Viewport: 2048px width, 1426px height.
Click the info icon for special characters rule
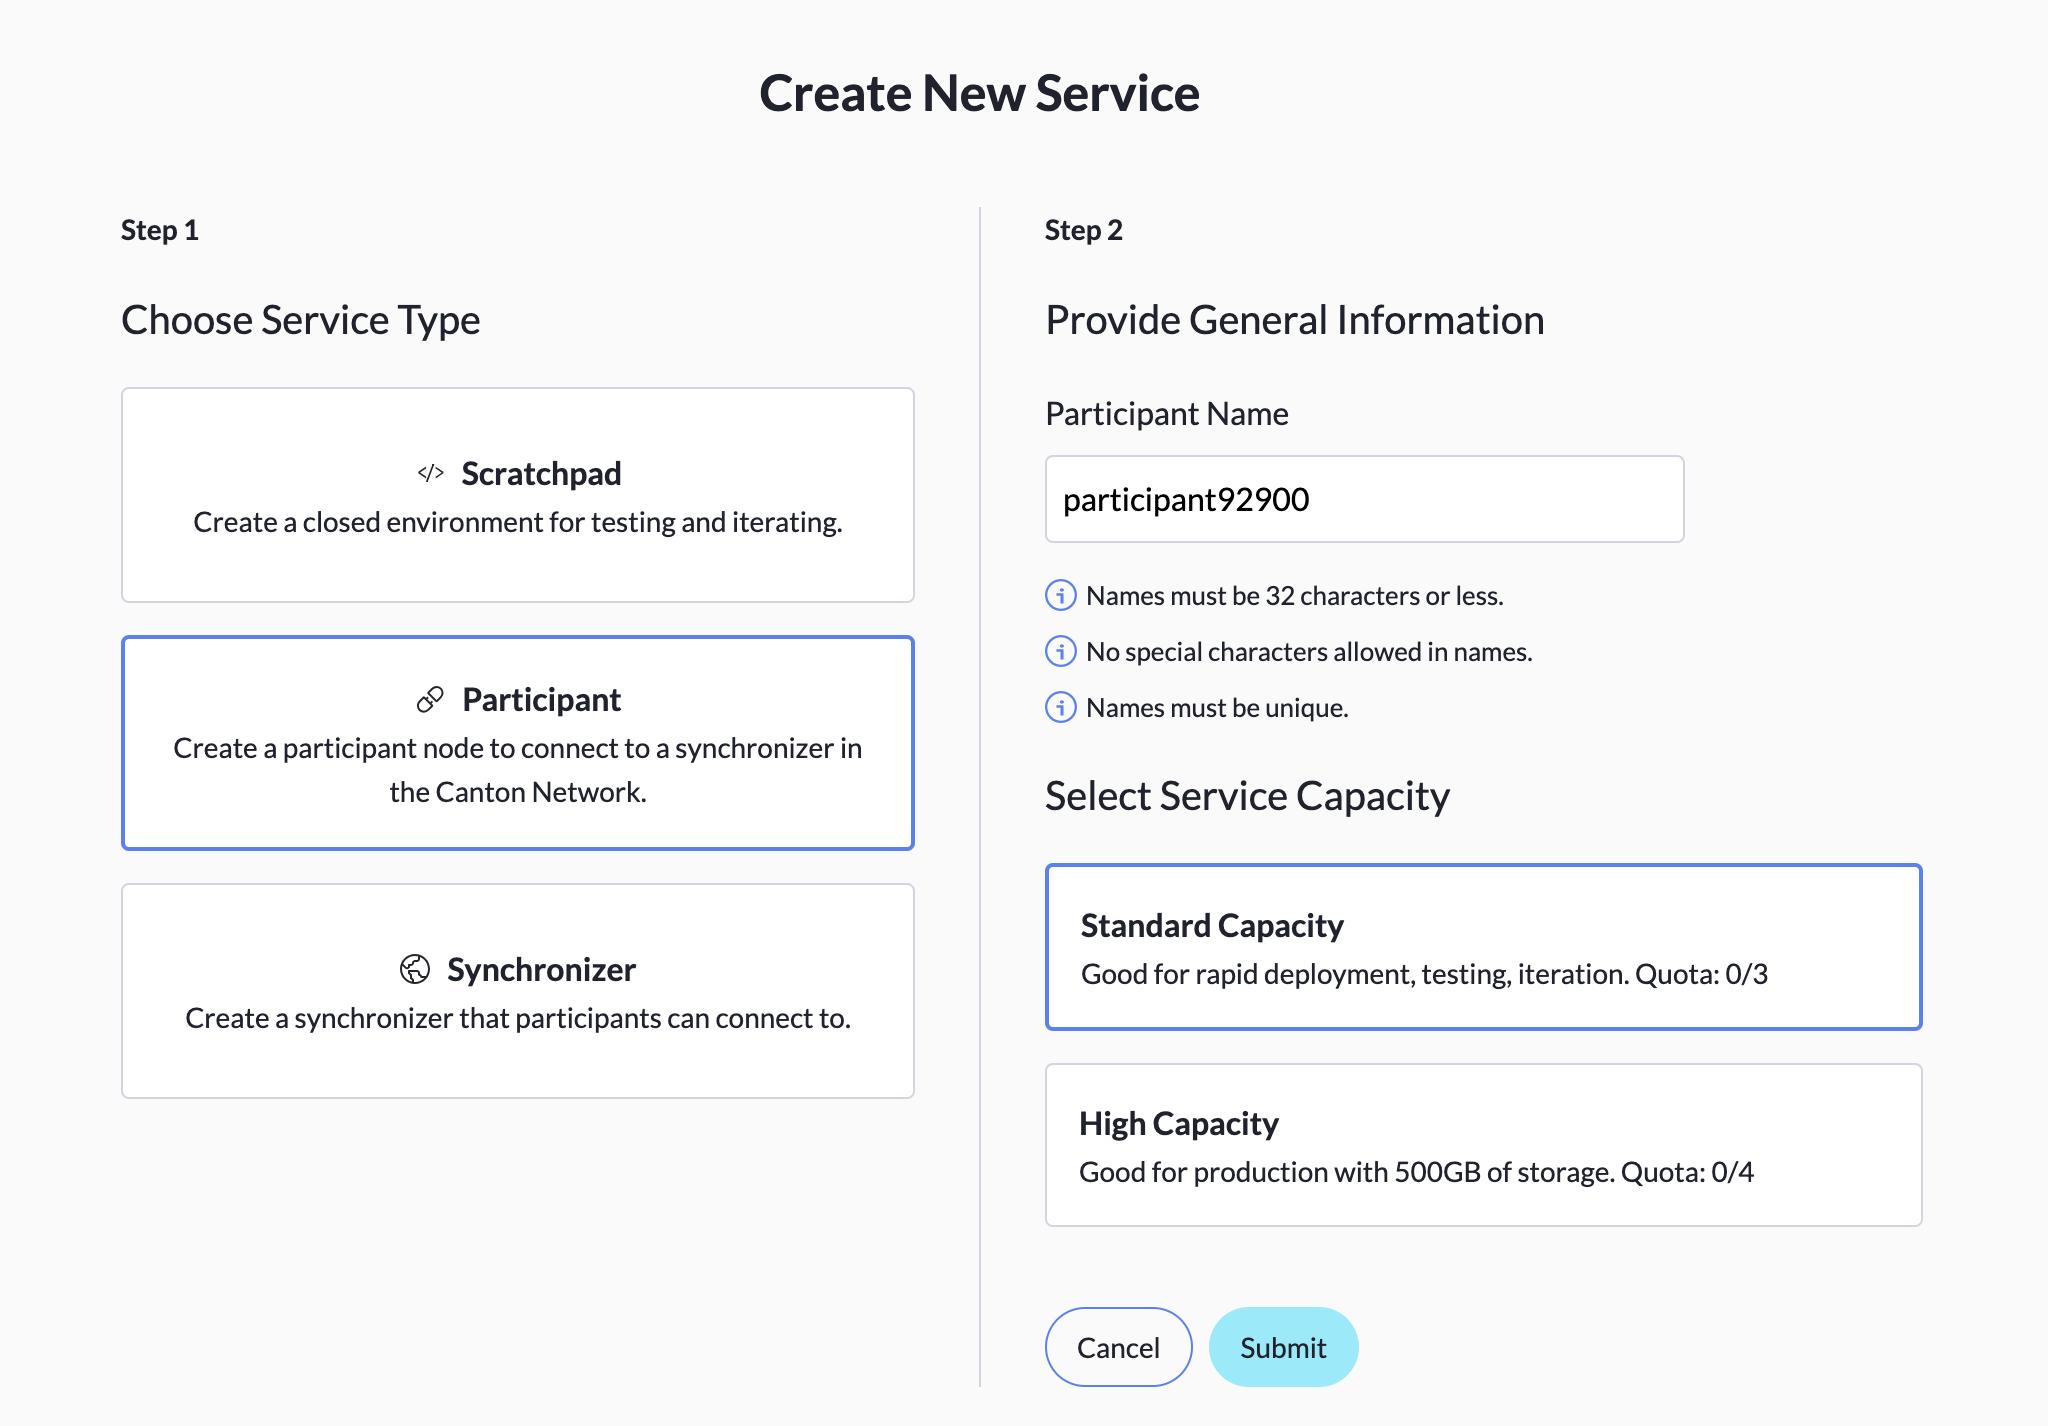coord(1059,651)
